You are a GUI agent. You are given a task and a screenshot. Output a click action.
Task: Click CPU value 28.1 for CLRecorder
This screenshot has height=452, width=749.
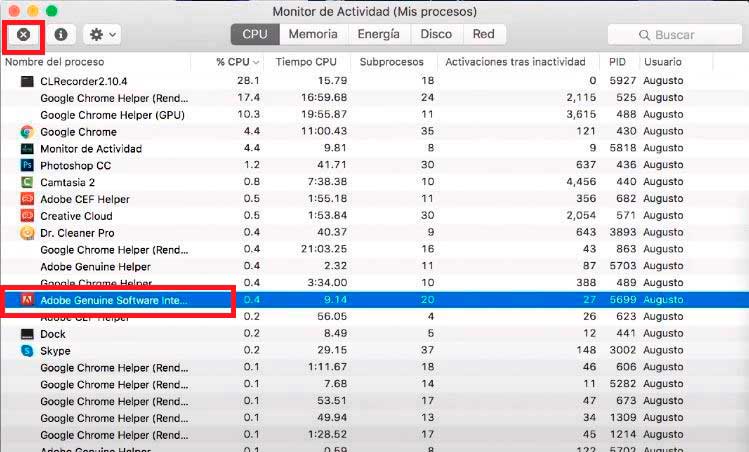pyautogui.click(x=248, y=81)
